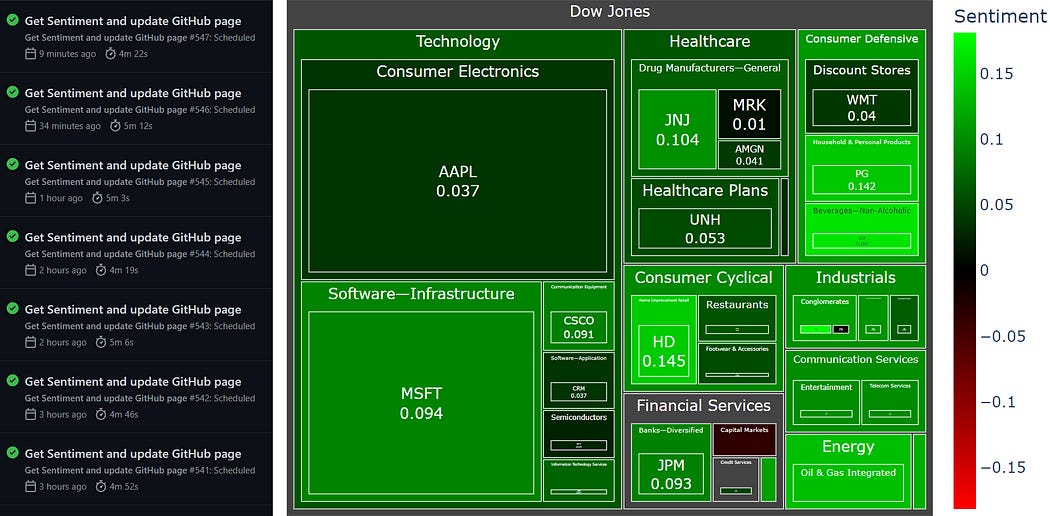1050x516 pixels.
Task: Click the calendar icon beside '9 minutes ago'
Action: [x=30, y=54]
